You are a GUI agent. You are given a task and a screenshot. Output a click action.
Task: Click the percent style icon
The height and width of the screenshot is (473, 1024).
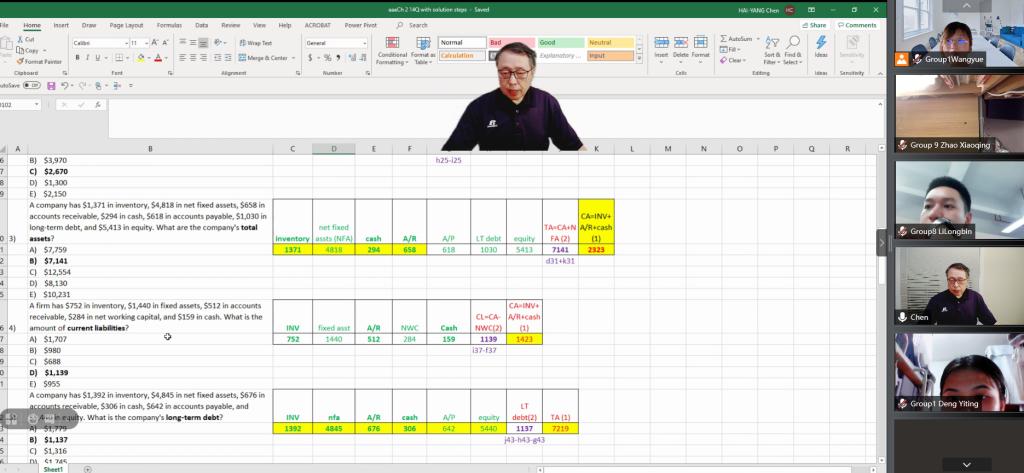[x=326, y=57]
